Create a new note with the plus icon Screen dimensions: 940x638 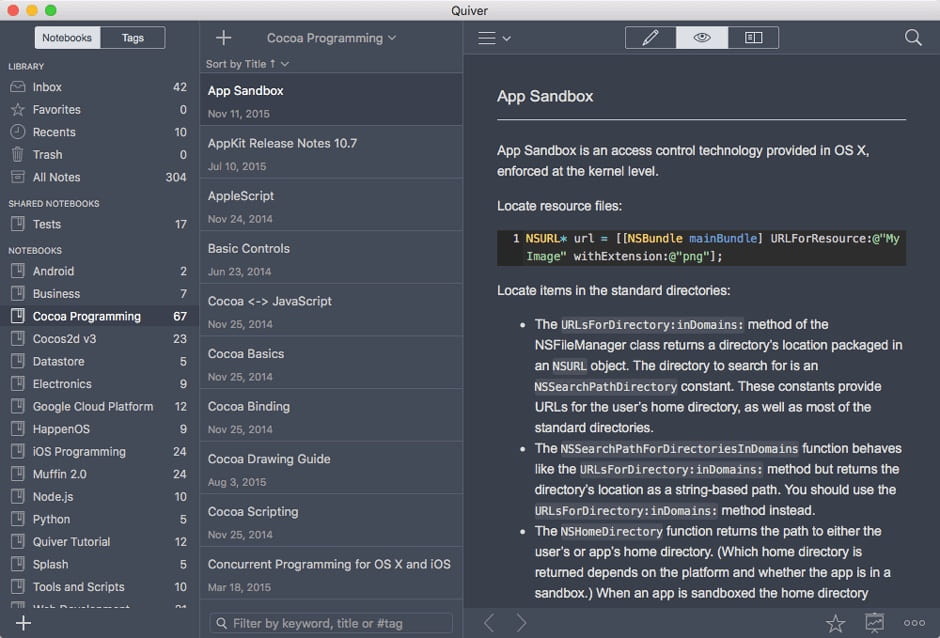pos(224,38)
